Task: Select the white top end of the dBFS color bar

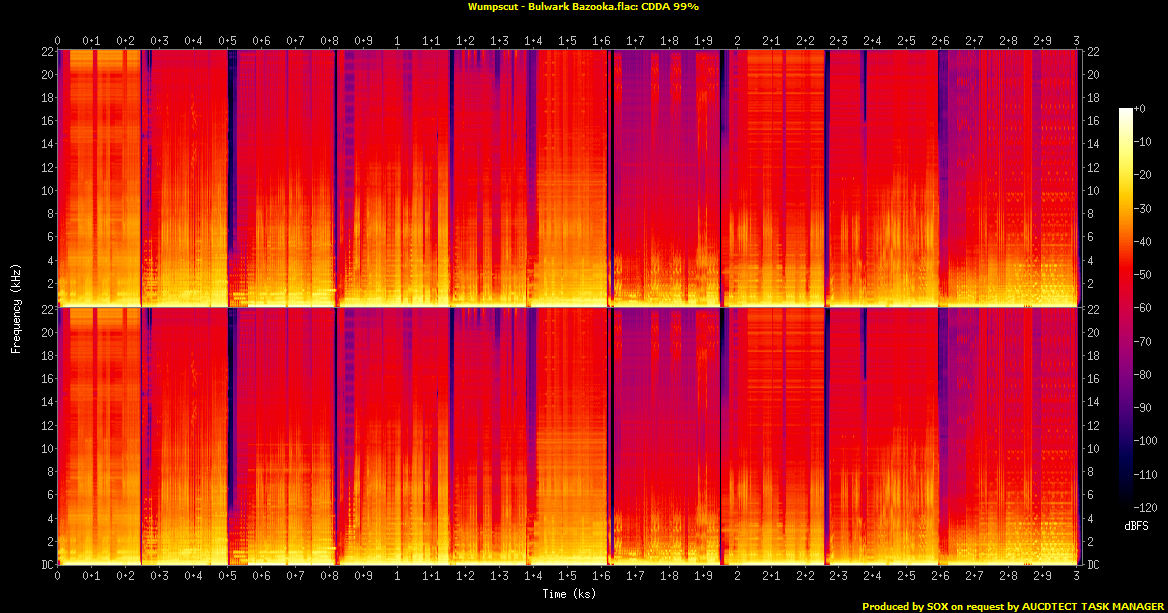Action: [1127, 110]
